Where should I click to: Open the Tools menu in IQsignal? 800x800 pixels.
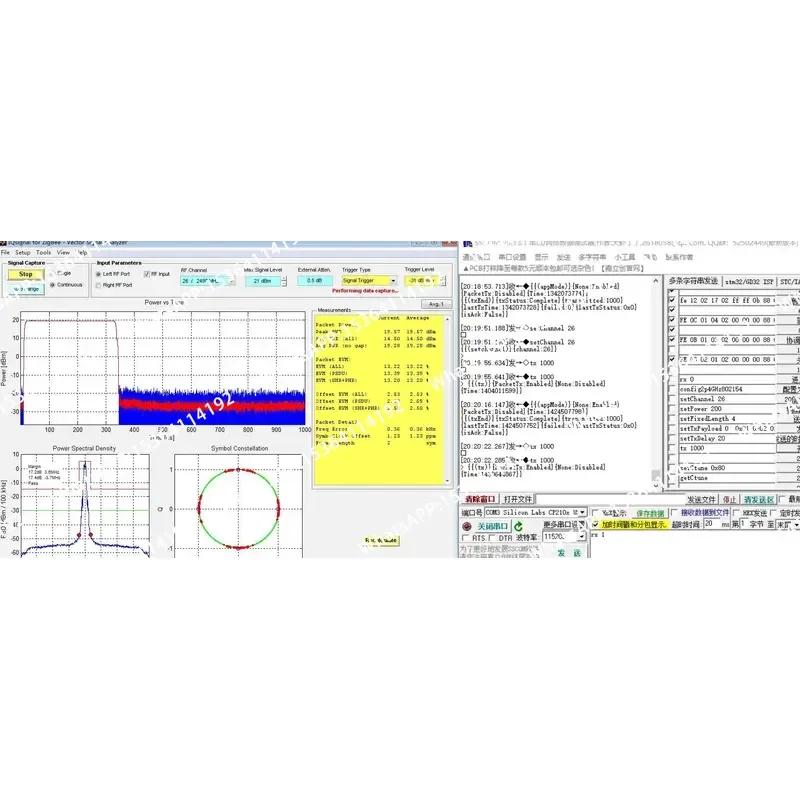click(x=43, y=253)
